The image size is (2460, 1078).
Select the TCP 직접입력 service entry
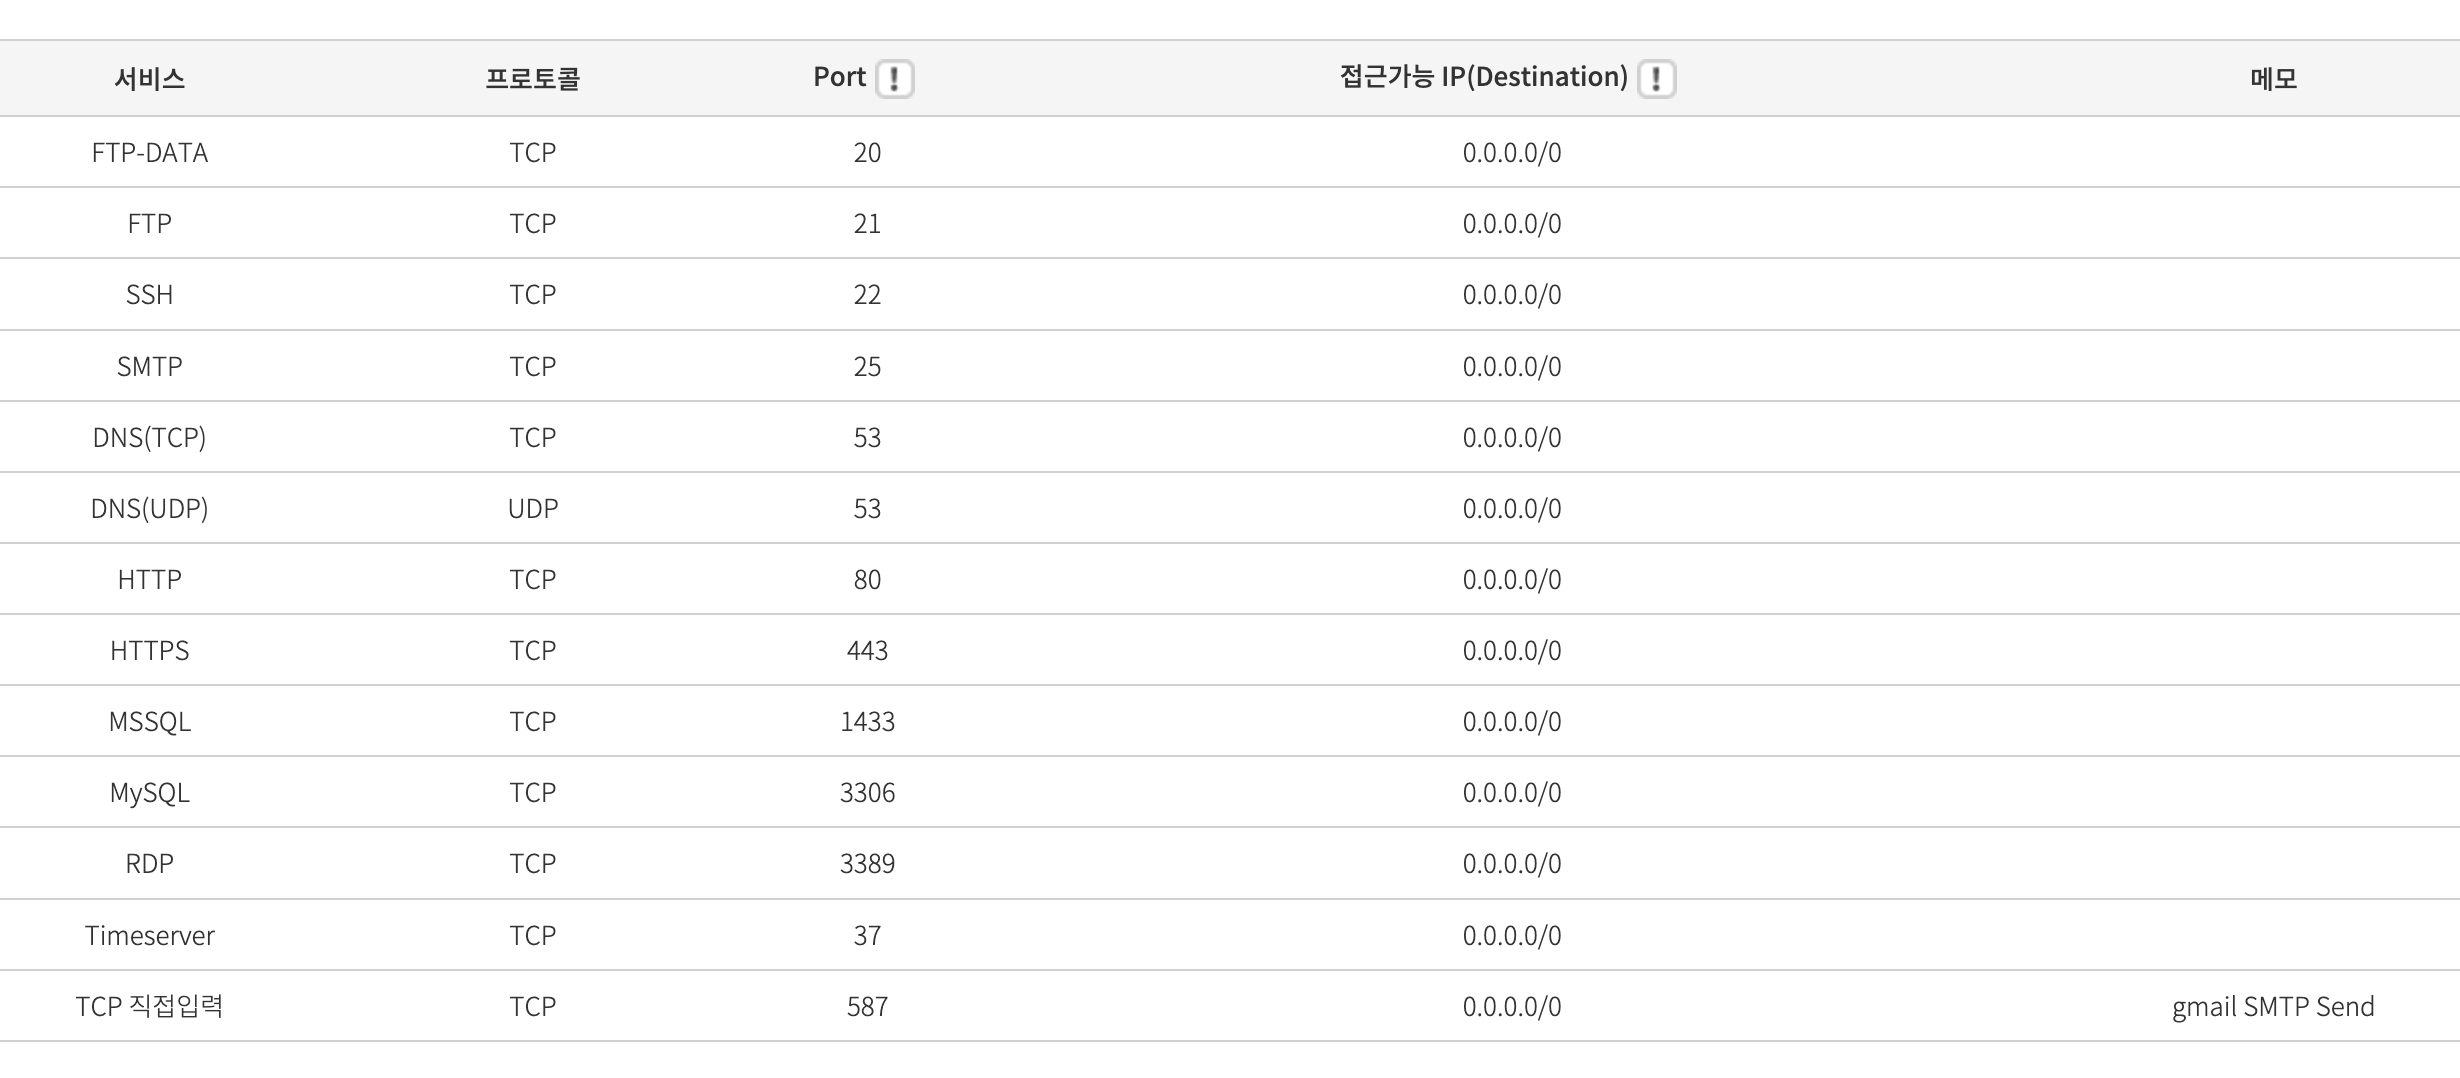tap(149, 1006)
